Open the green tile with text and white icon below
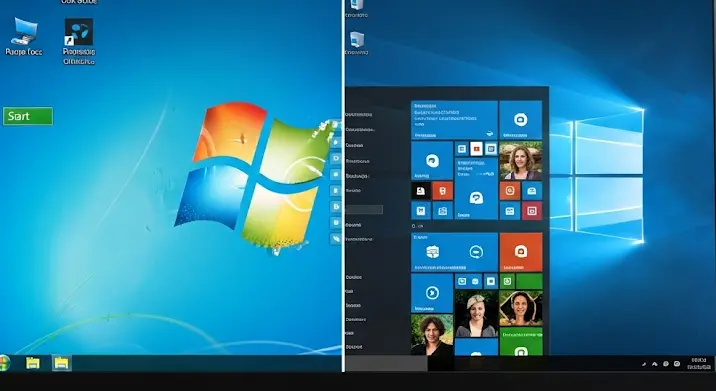This screenshot has width=716, height=391. coord(521,341)
